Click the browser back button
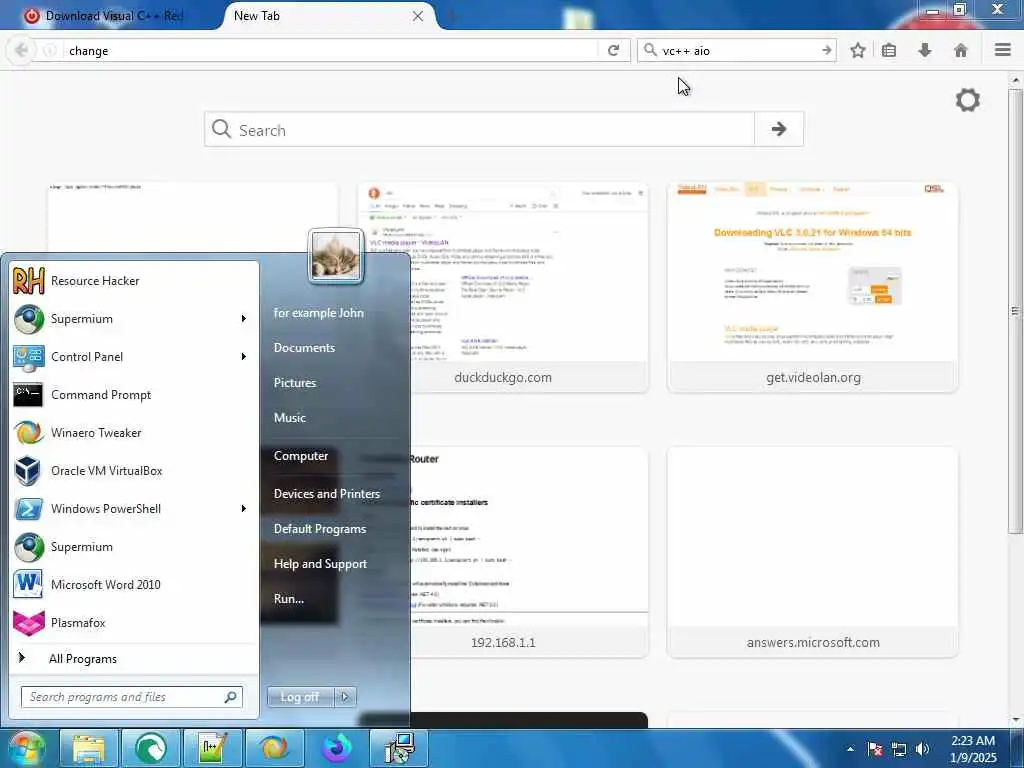 (22, 50)
